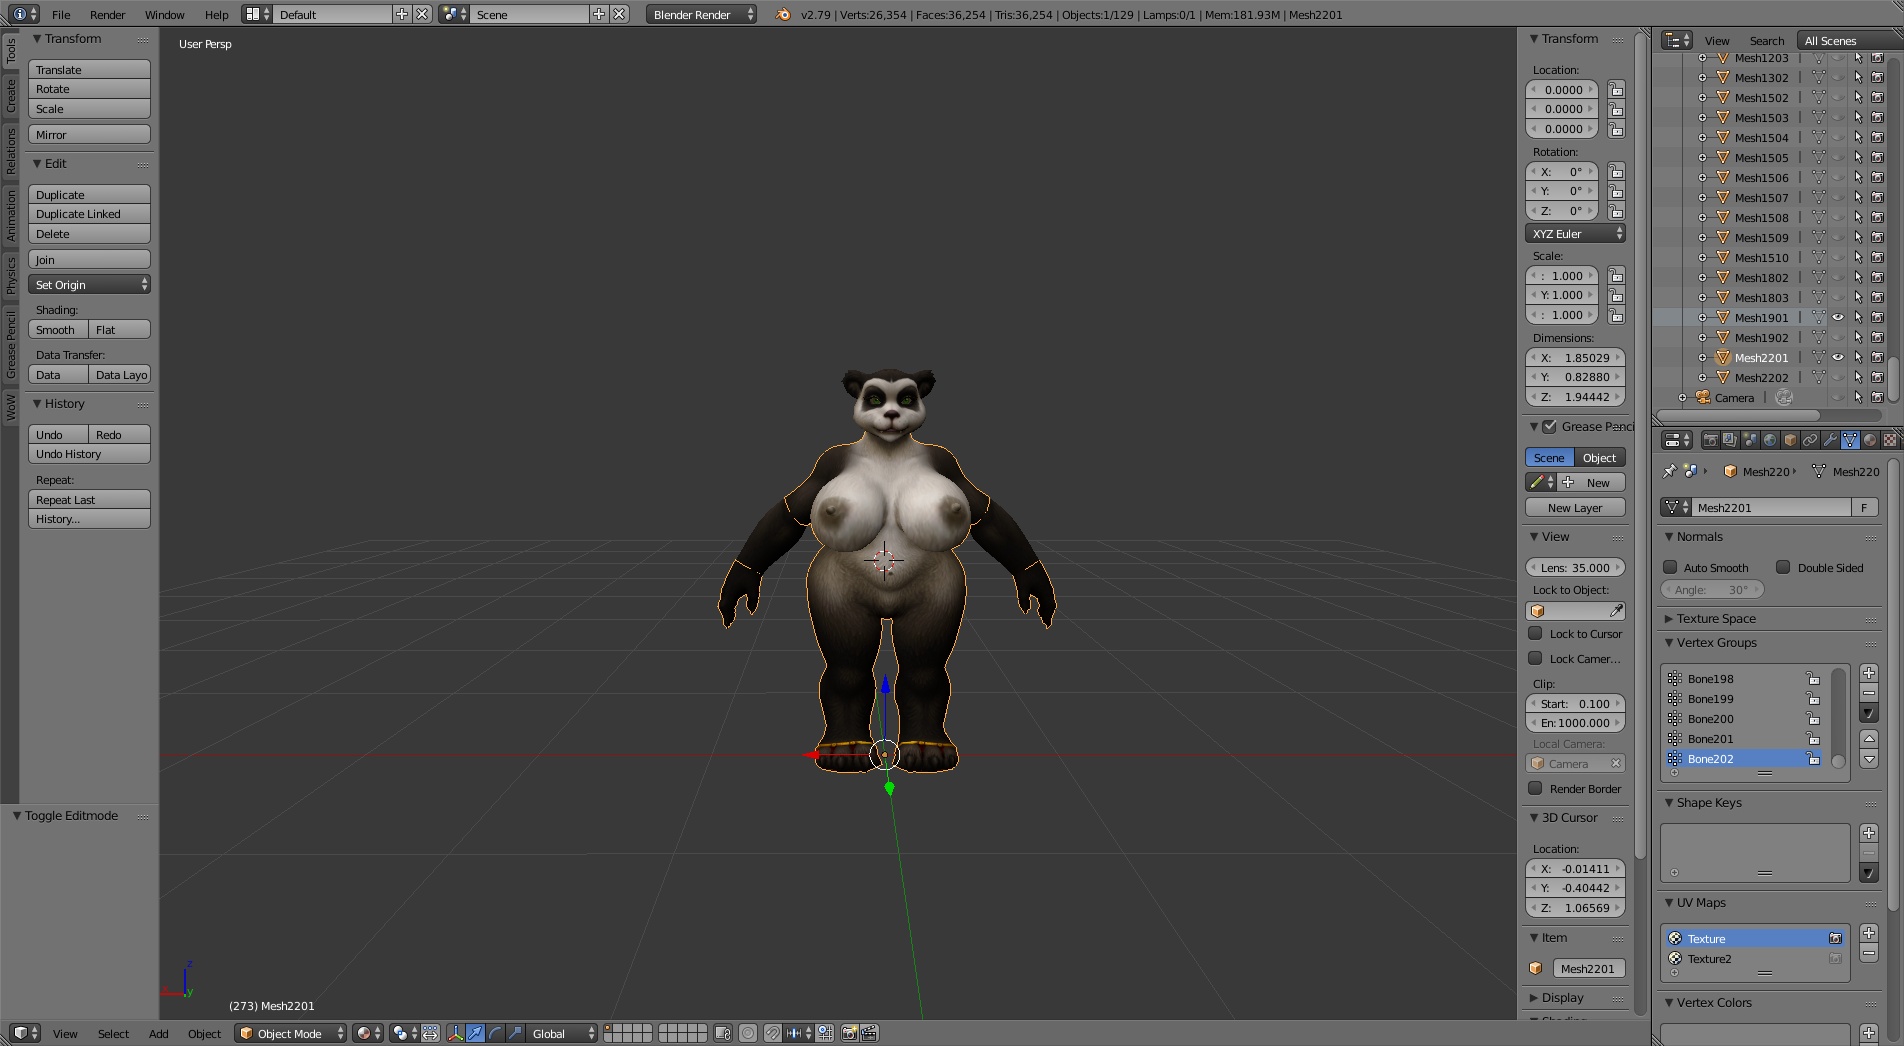Click the Mirror button
Image resolution: width=1904 pixels, height=1046 pixels.
click(x=89, y=134)
